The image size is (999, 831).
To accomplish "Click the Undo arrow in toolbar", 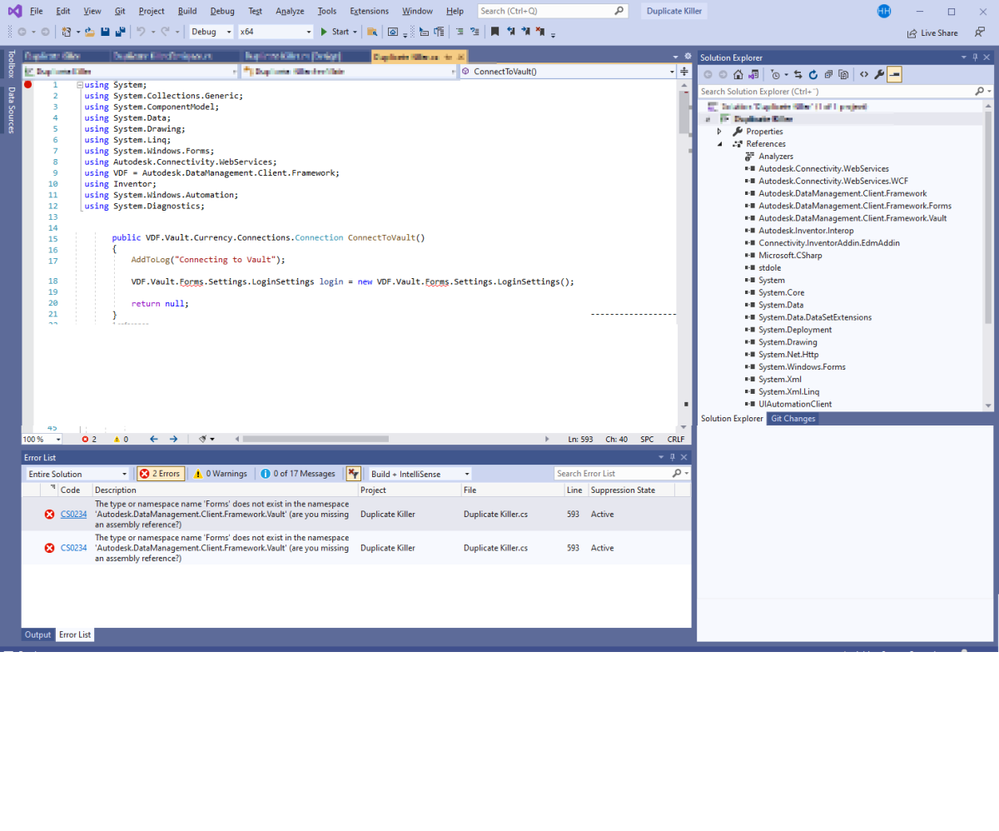I will point(141,32).
